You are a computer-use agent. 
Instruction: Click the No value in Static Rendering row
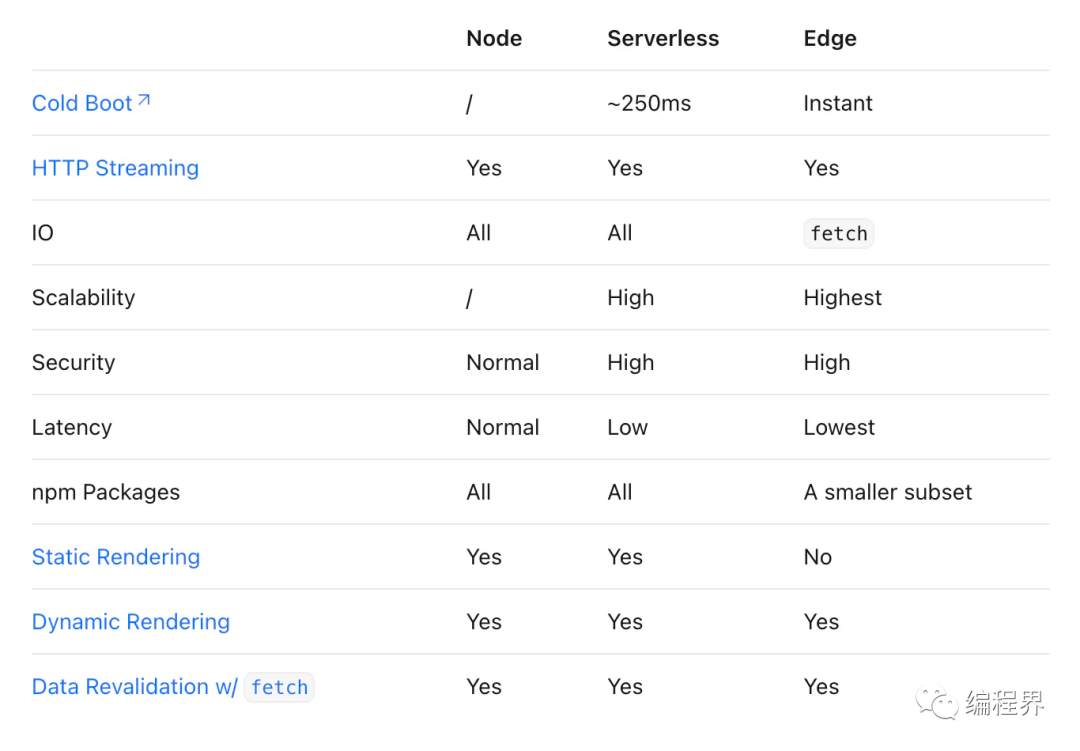pos(818,557)
